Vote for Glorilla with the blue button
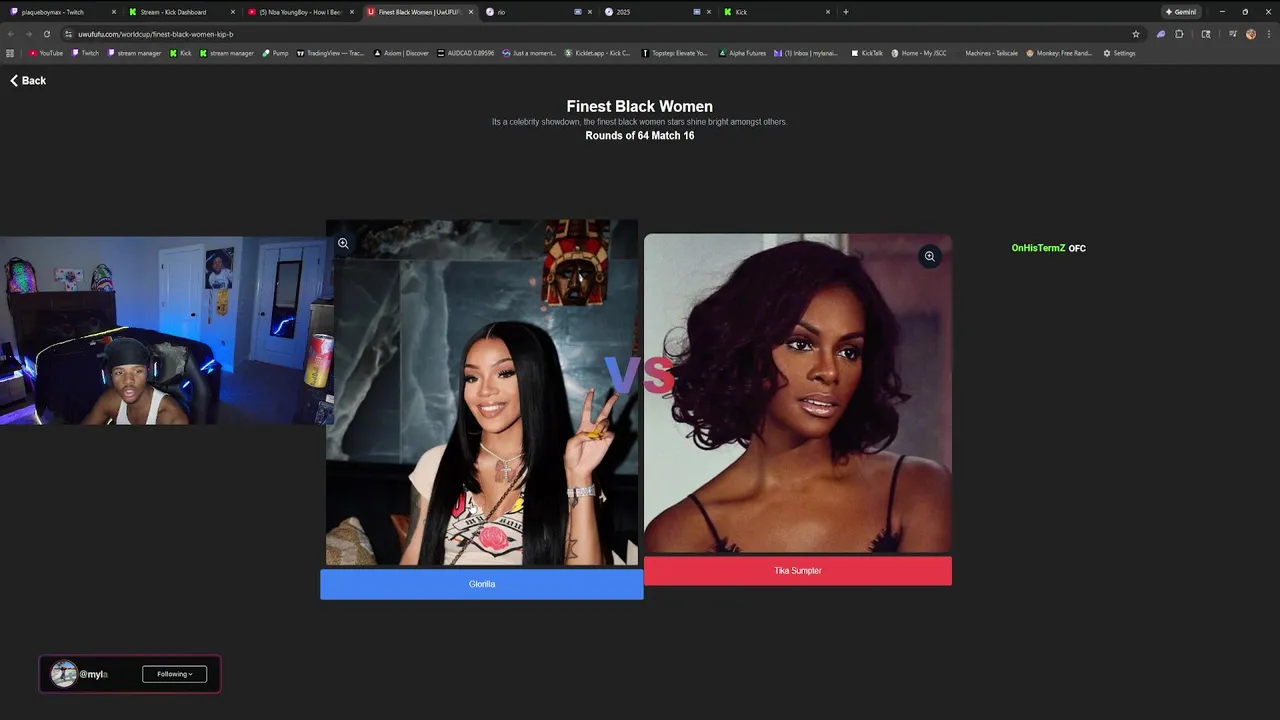The width and height of the screenshot is (1280, 720). point(481,584)
